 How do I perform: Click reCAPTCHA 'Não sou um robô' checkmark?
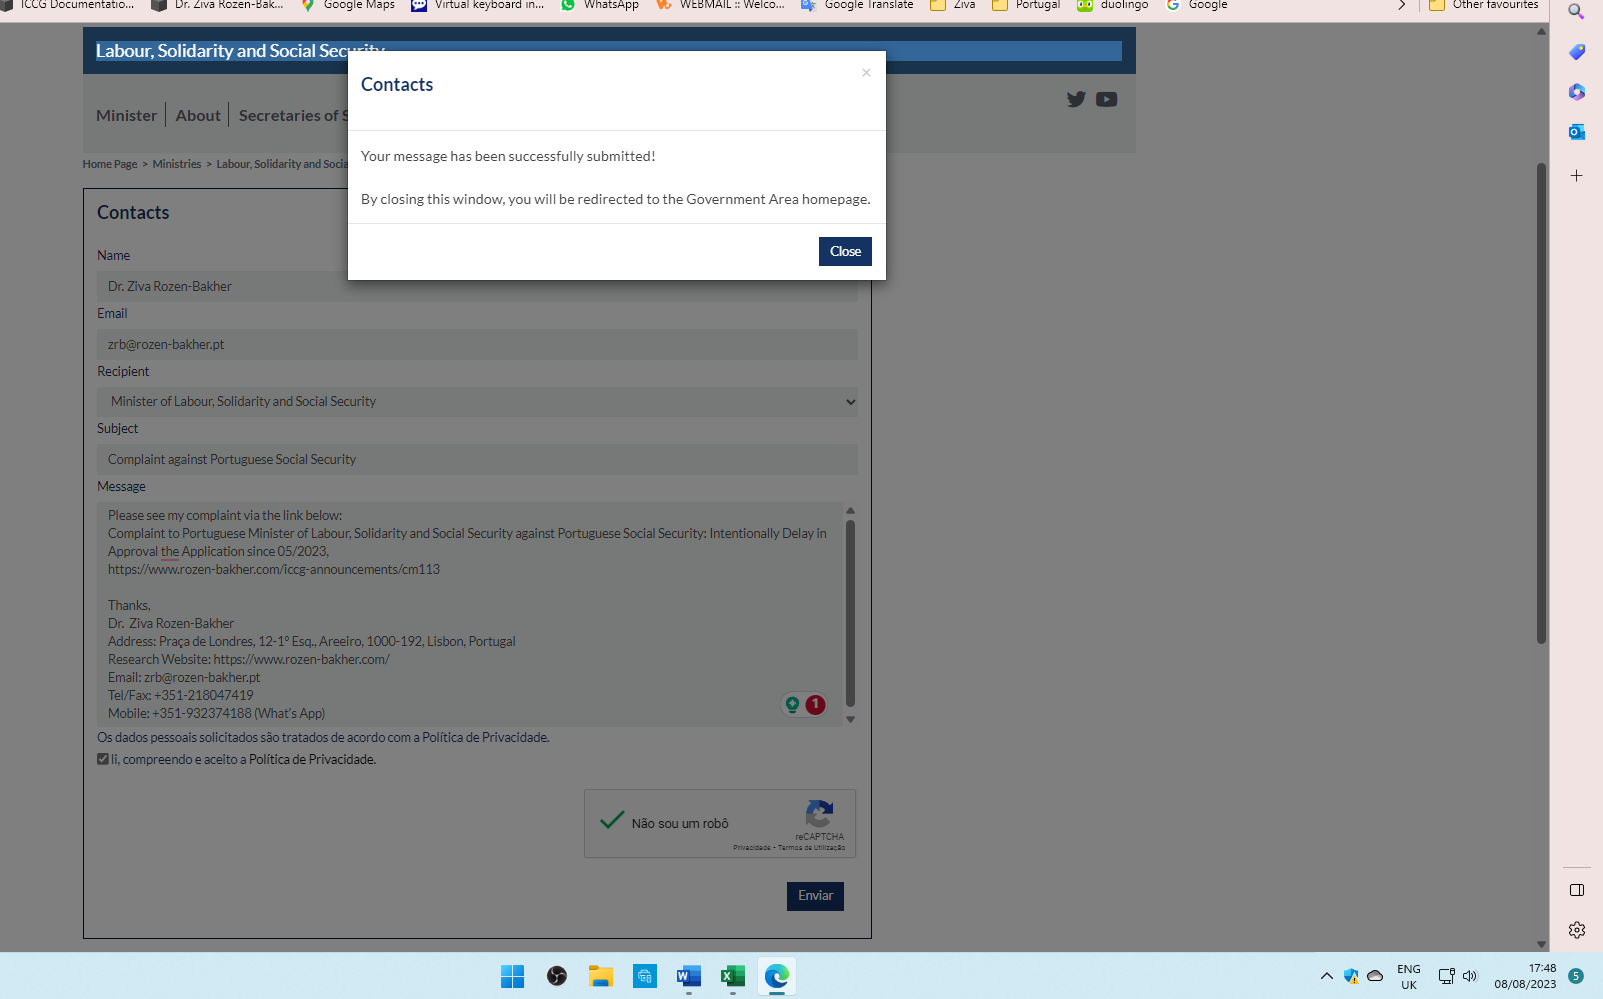[612, 821]
